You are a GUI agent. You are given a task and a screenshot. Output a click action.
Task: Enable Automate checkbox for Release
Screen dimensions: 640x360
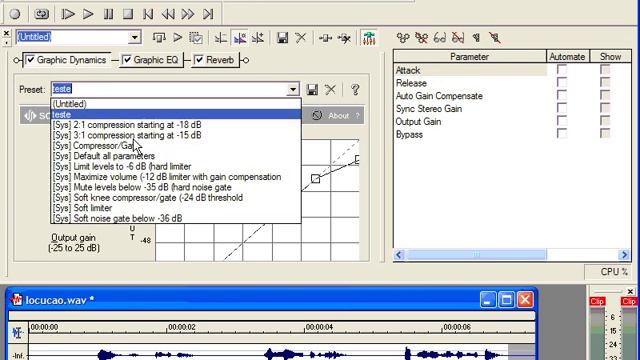pos(562,83)
